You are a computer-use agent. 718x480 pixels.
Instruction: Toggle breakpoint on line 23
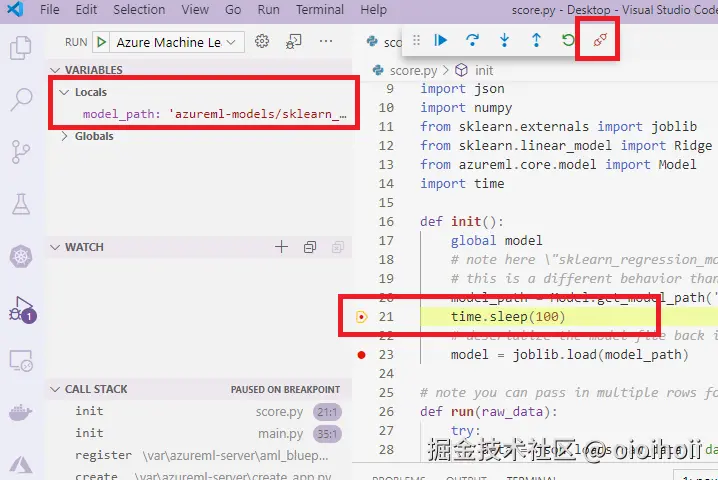click(x=361, y=355)
